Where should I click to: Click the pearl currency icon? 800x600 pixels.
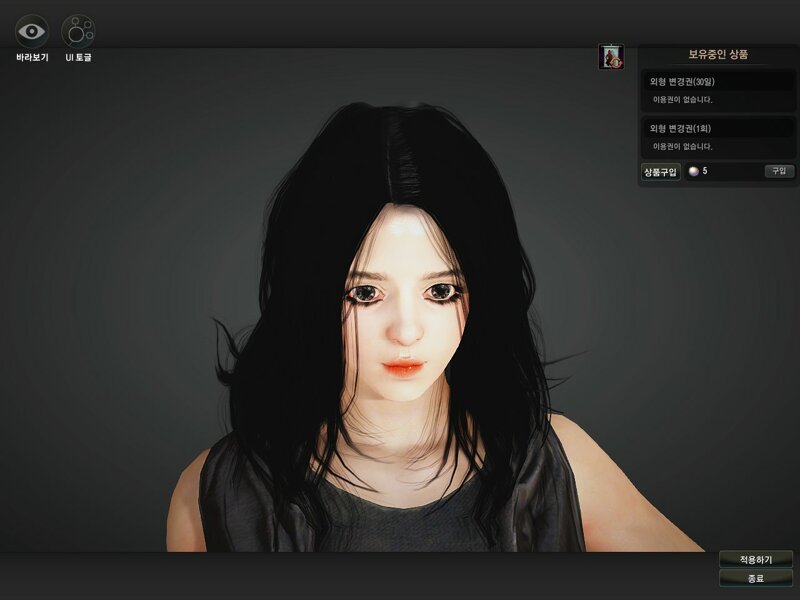(x=693, y=171)
